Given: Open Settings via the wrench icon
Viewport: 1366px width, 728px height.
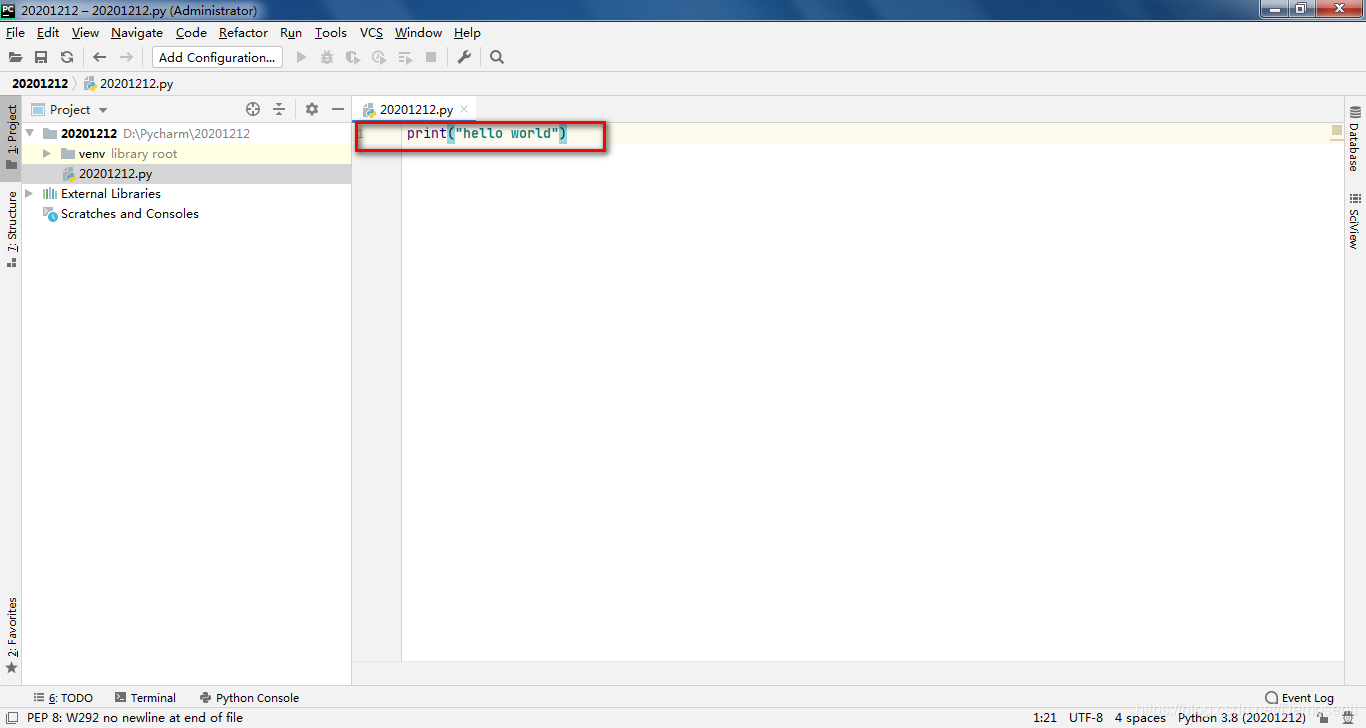Looking at the screenshot, I should 464,58.
